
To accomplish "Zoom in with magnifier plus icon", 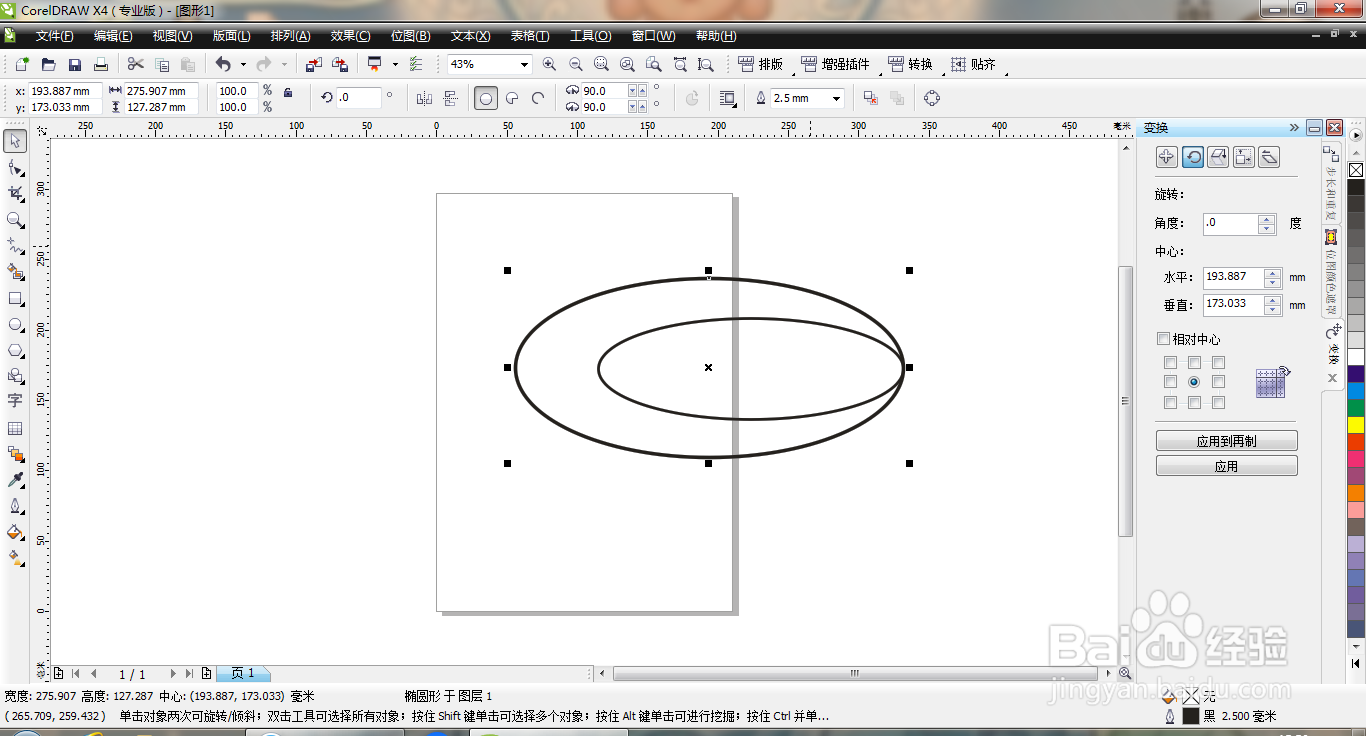I will 549,65.
